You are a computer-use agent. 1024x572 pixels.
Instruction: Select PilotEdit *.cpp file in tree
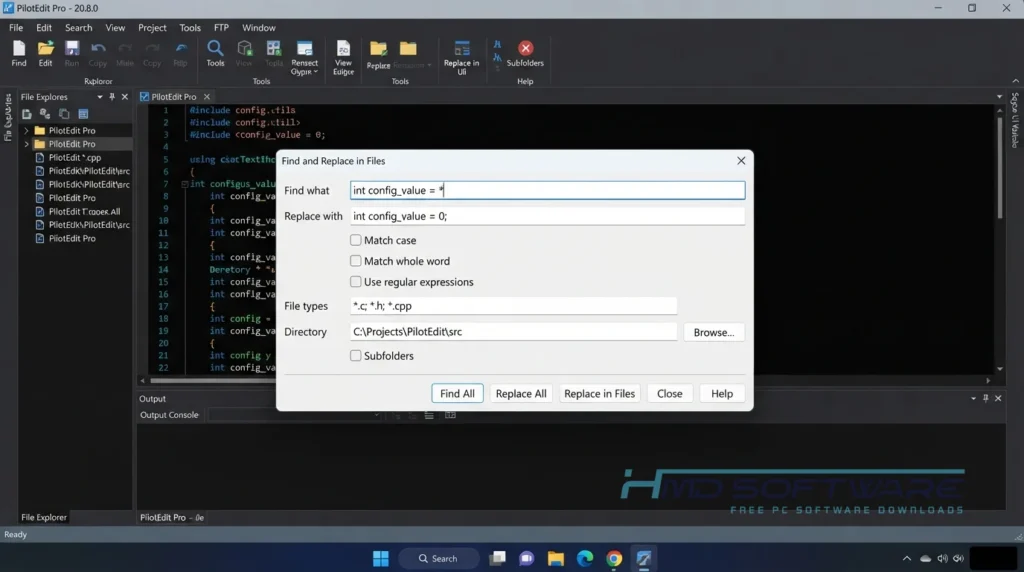pos(74,157)
